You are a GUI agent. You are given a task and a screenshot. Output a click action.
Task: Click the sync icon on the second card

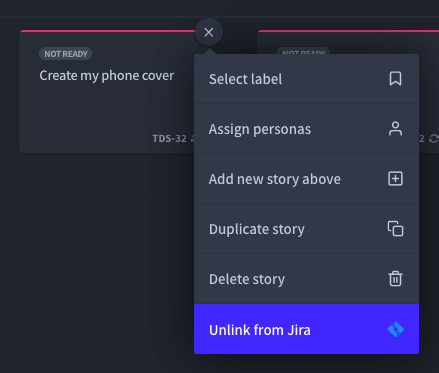click(434, 139)
